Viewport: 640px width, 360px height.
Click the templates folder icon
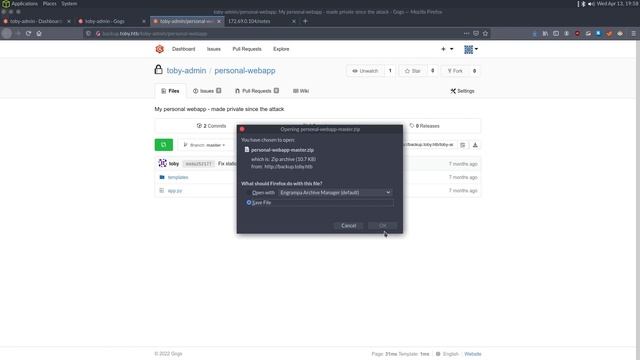point(162,177)
